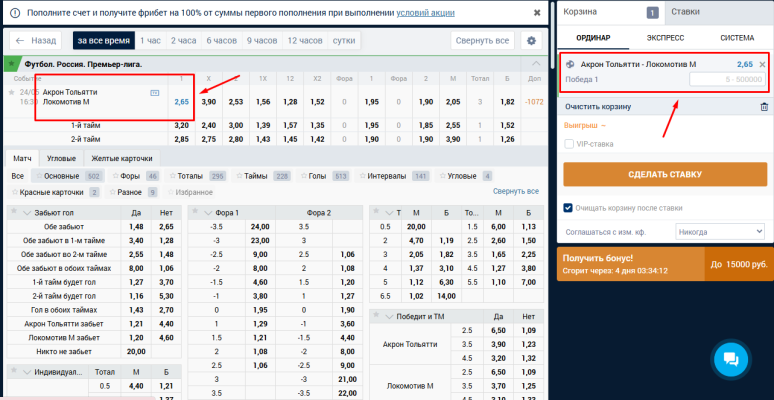Star the Индивидуальный тотал block
Image resolution: width=774 pixels, height=400 pixels.
tap(14, 370)
